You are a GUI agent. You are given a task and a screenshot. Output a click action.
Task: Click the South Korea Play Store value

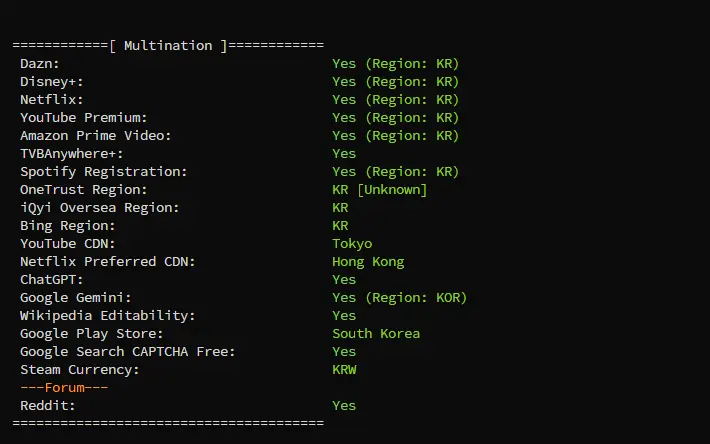pyautogui.click(x=376, y=334)
